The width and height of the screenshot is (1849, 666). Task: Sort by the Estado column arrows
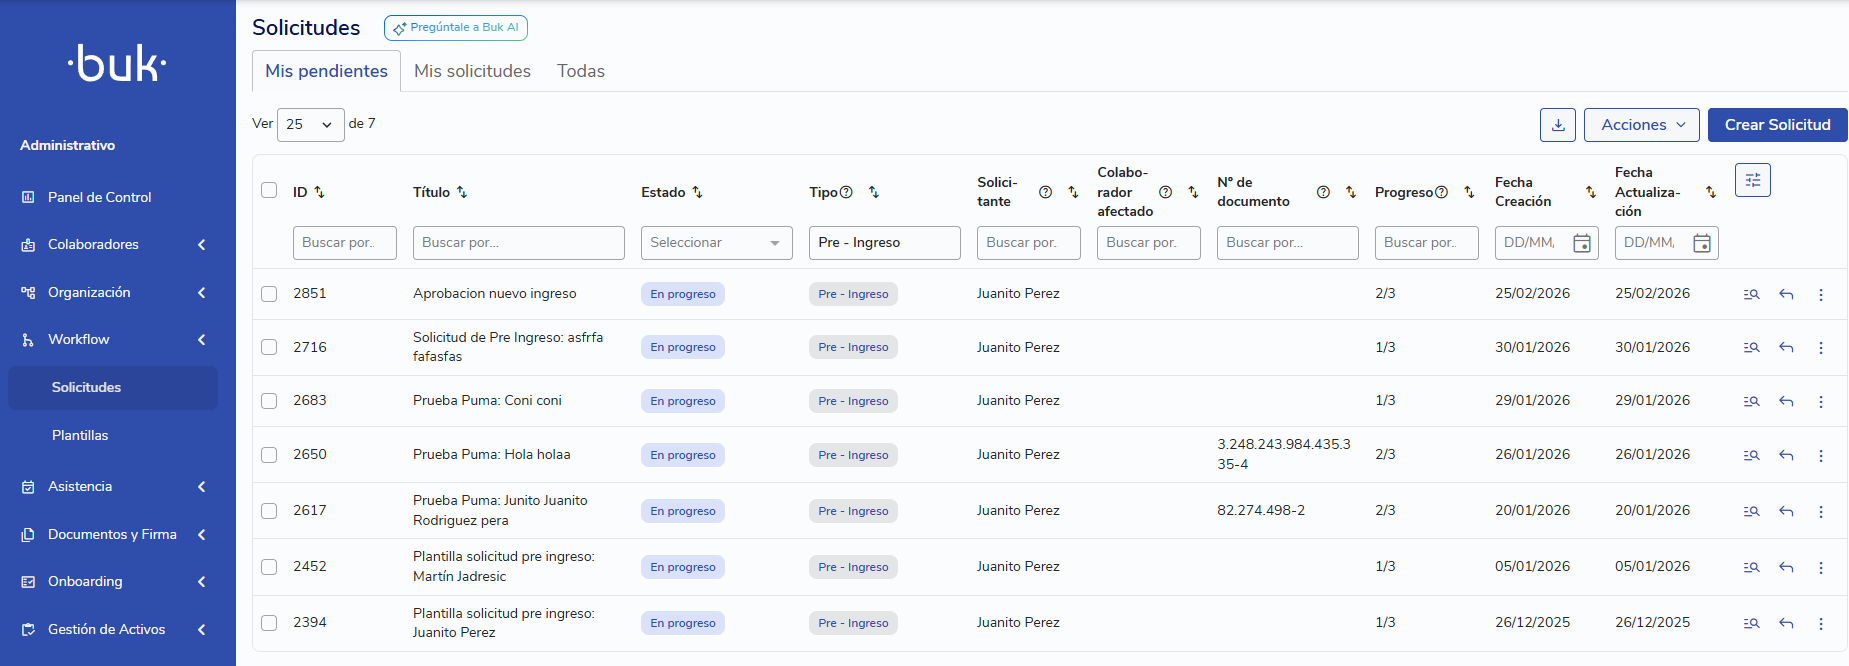coord(697,192)
